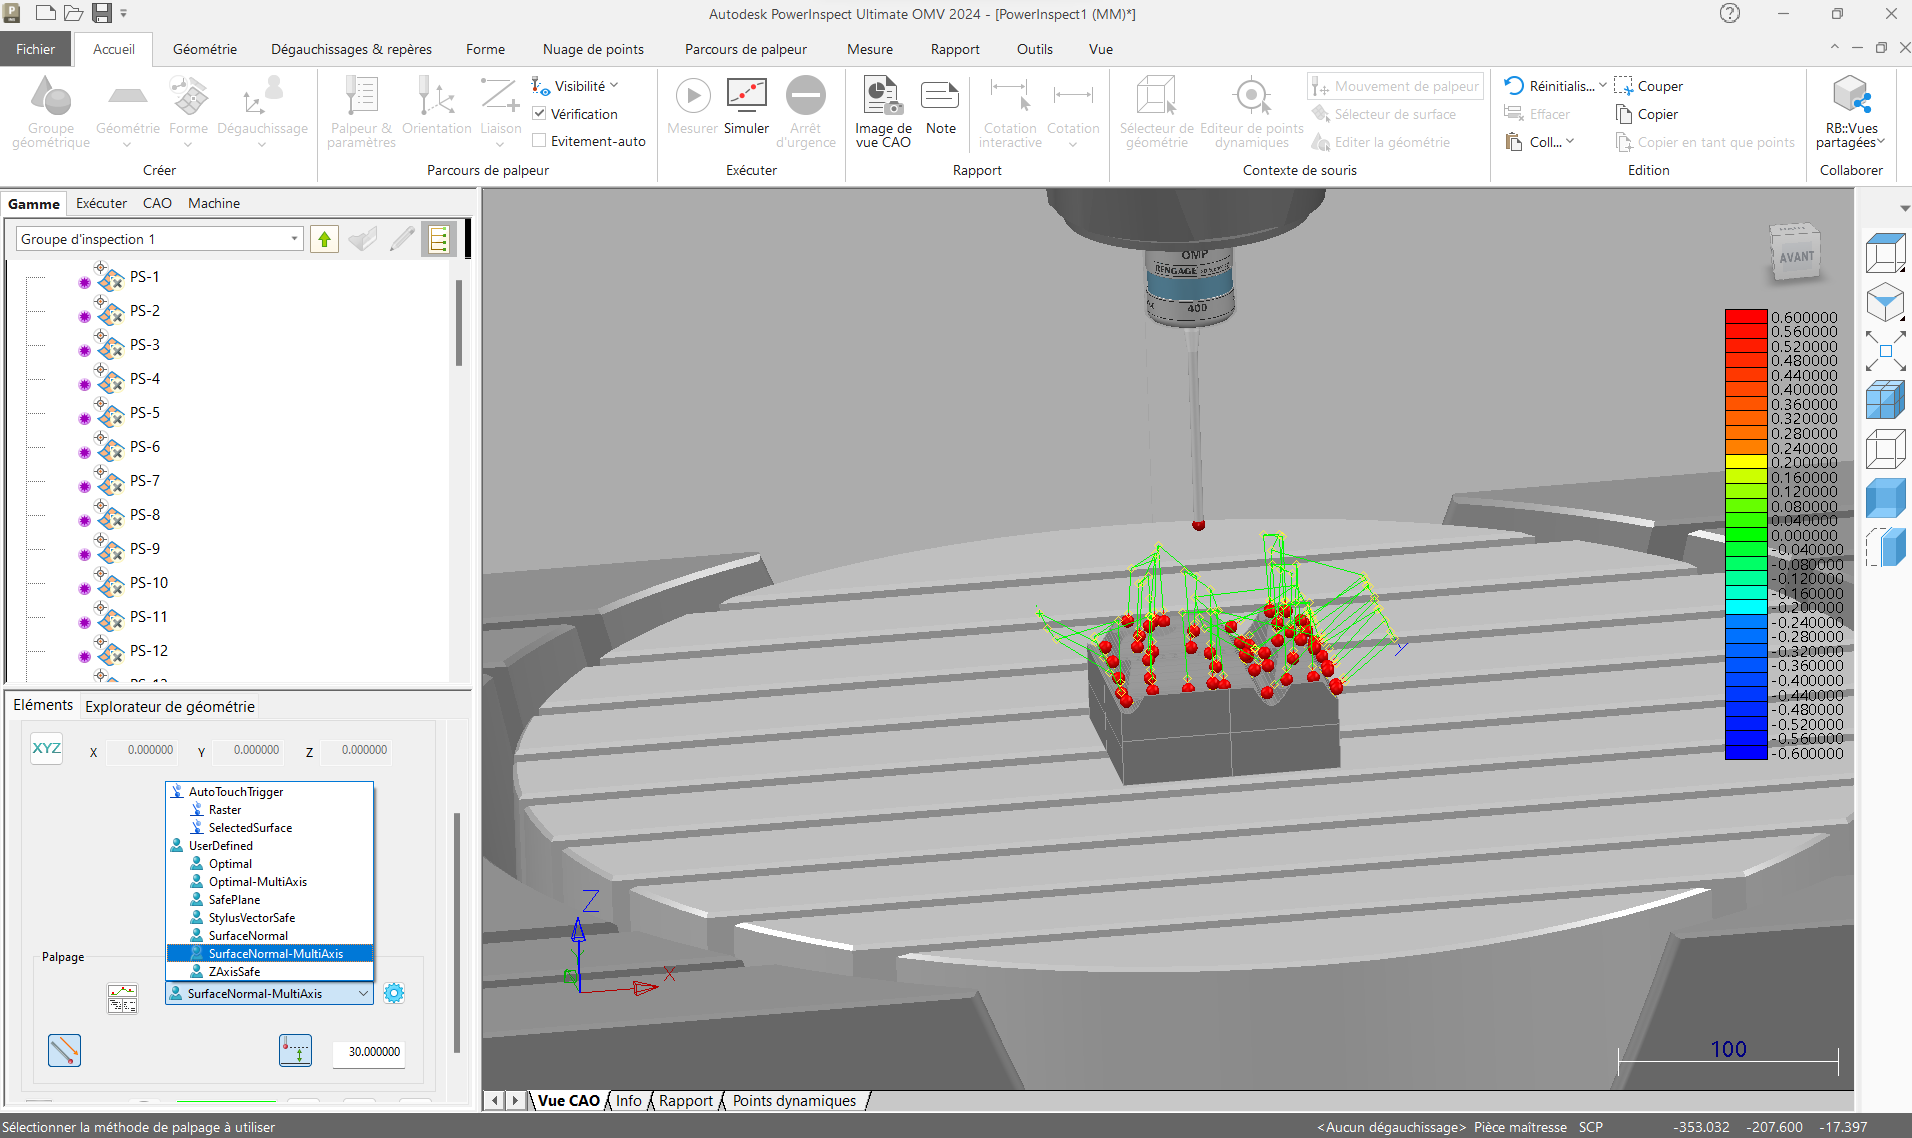Switch to the Machine panel tab
Screen dimensions: 1912x1138
(x=214, y=203)
